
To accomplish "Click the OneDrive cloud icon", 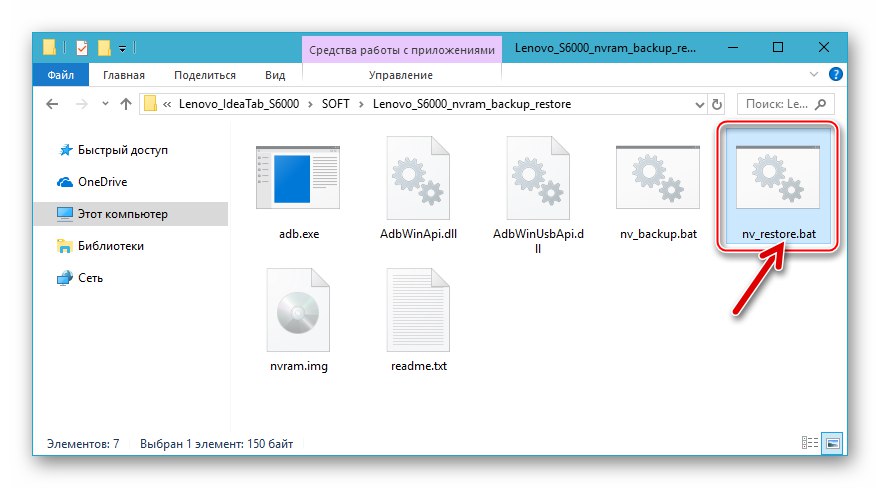I will pyautogui.click(x=65, y=182).
